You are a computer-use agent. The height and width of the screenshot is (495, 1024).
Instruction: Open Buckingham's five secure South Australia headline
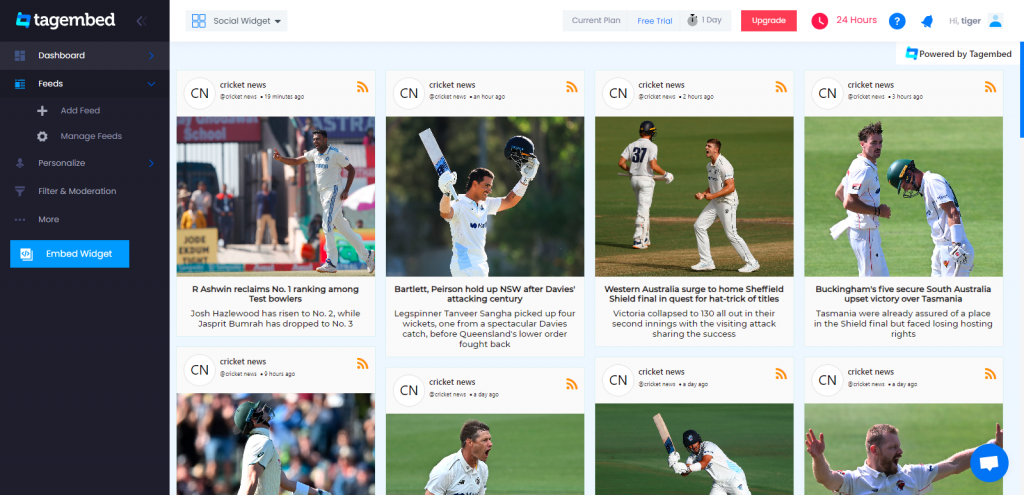click(x=903, y=294)
